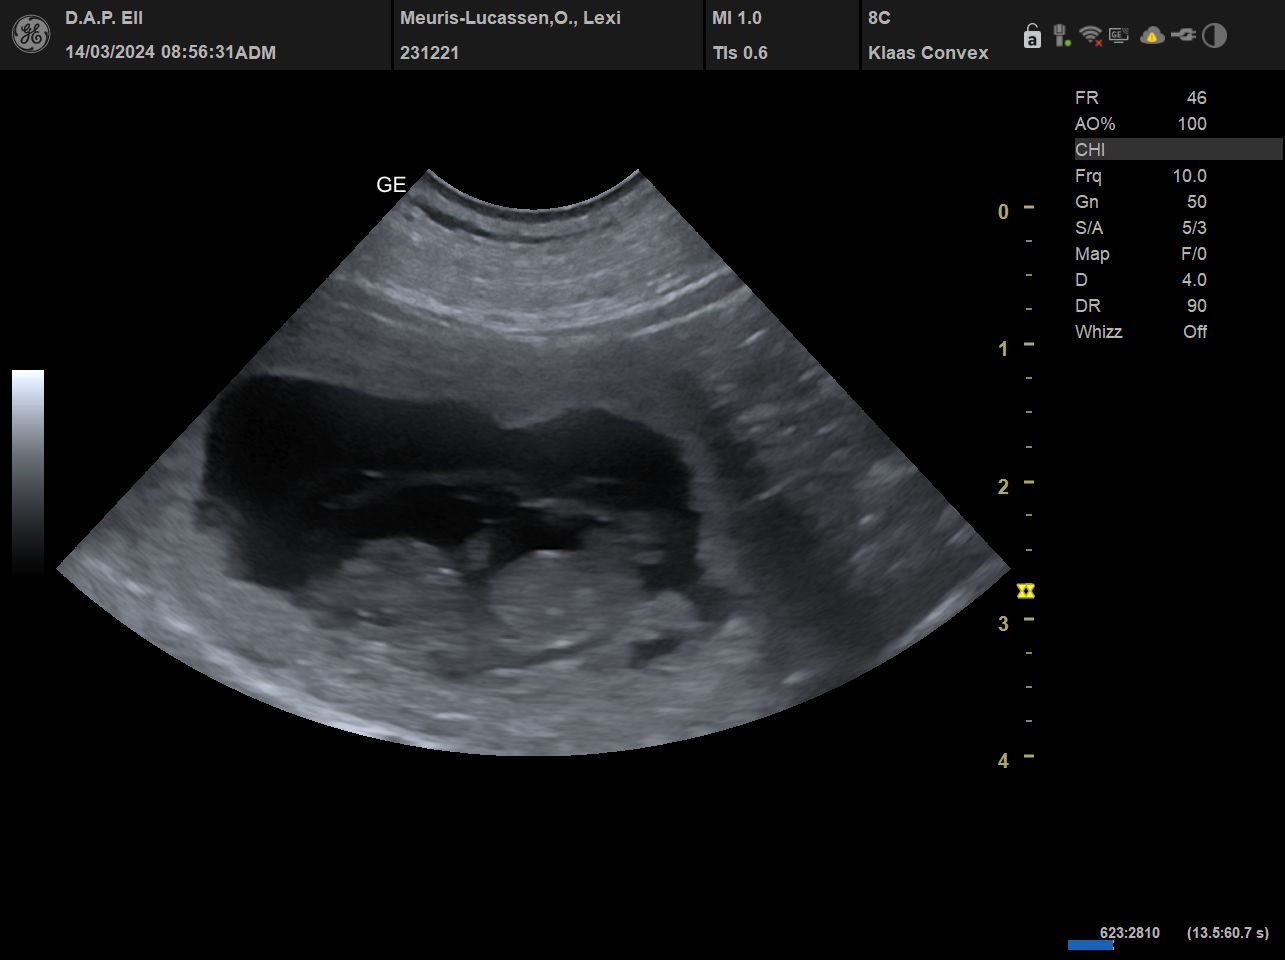This screenshot has height=960, width=1285.
Task: Click the GE logo in the title bar
Action: pyautogui.click(x=30, y=35)
